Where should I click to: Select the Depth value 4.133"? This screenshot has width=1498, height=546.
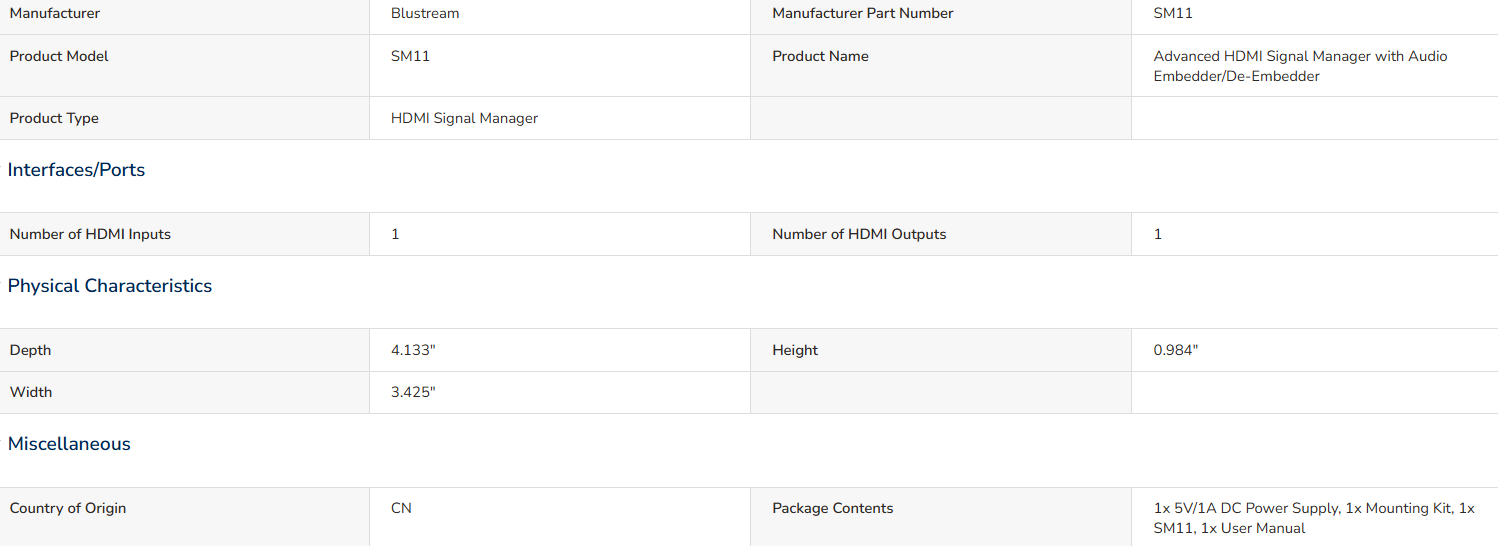pyautogui.click(x=413, y=350)
